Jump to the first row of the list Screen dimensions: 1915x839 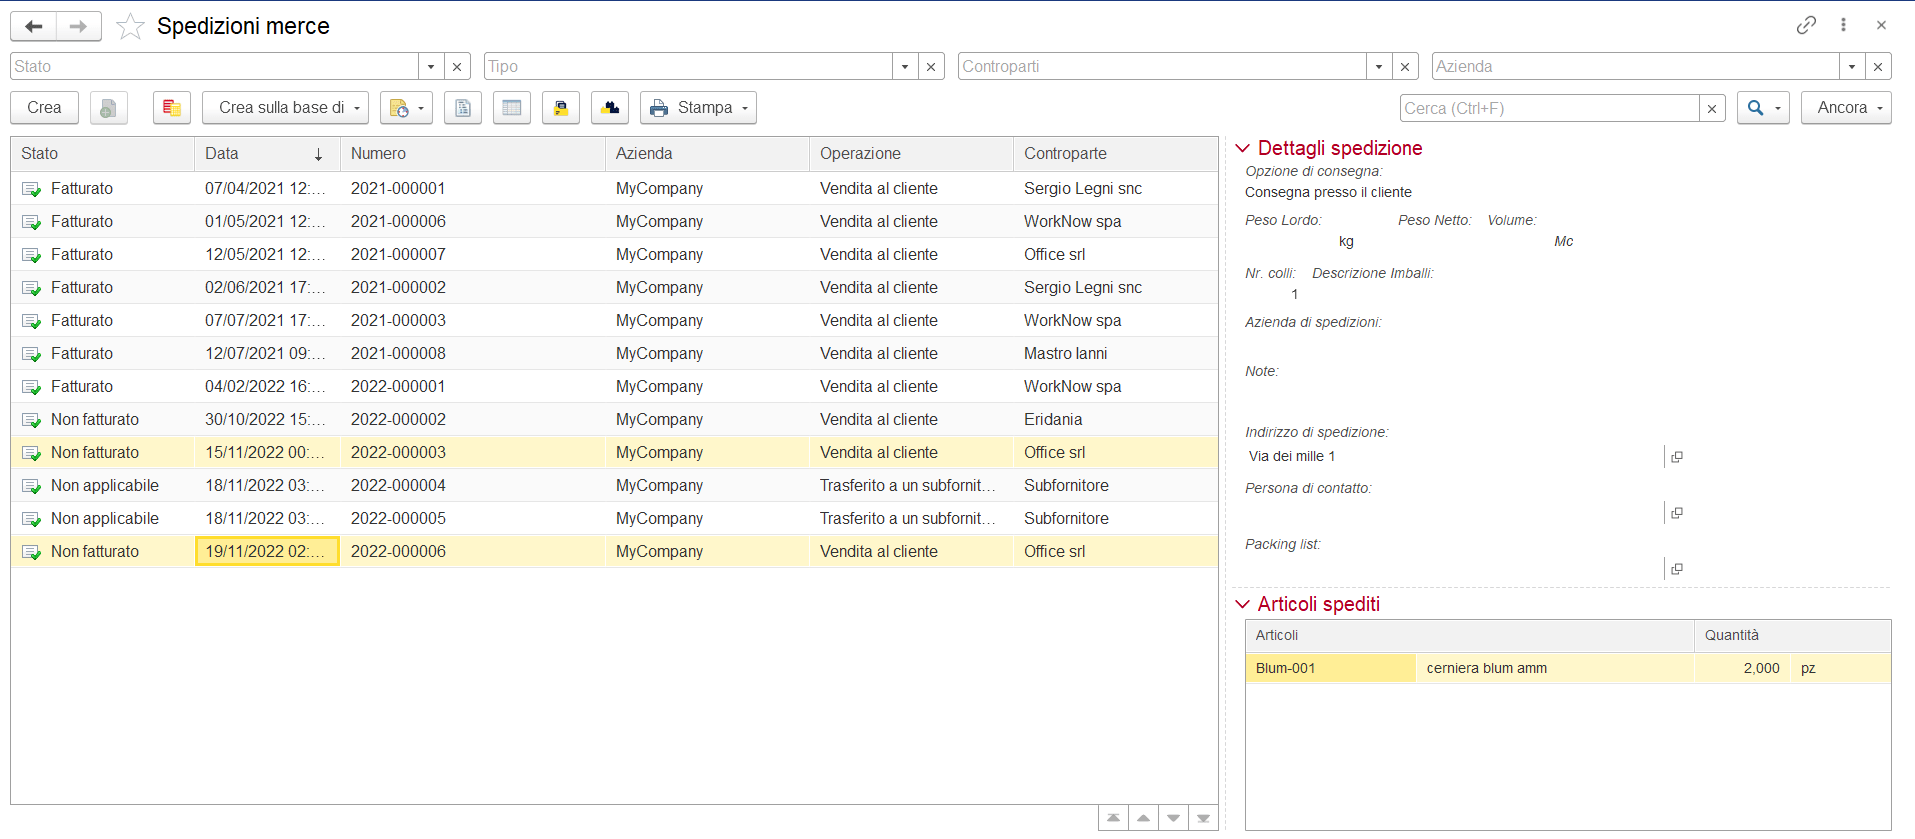(1113, 818)
